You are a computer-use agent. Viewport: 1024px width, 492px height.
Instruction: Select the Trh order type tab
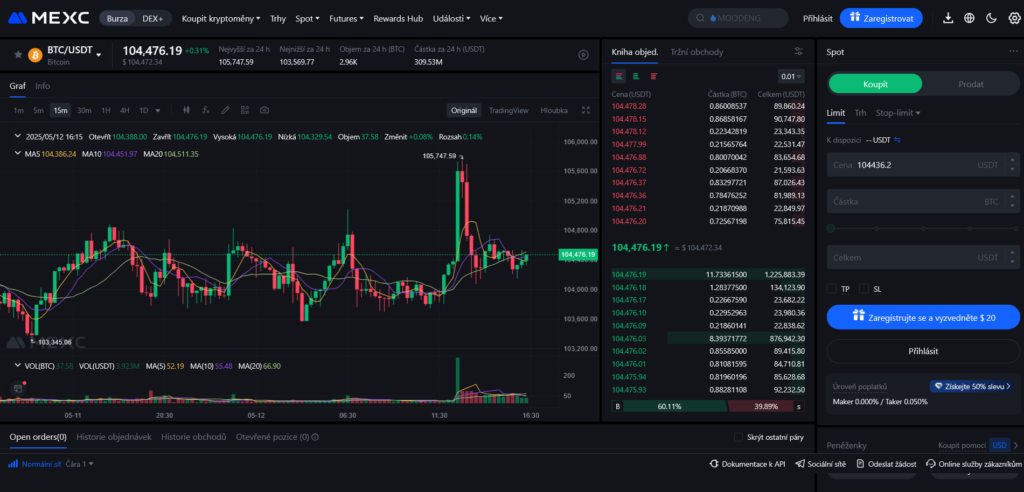[861, 112]
